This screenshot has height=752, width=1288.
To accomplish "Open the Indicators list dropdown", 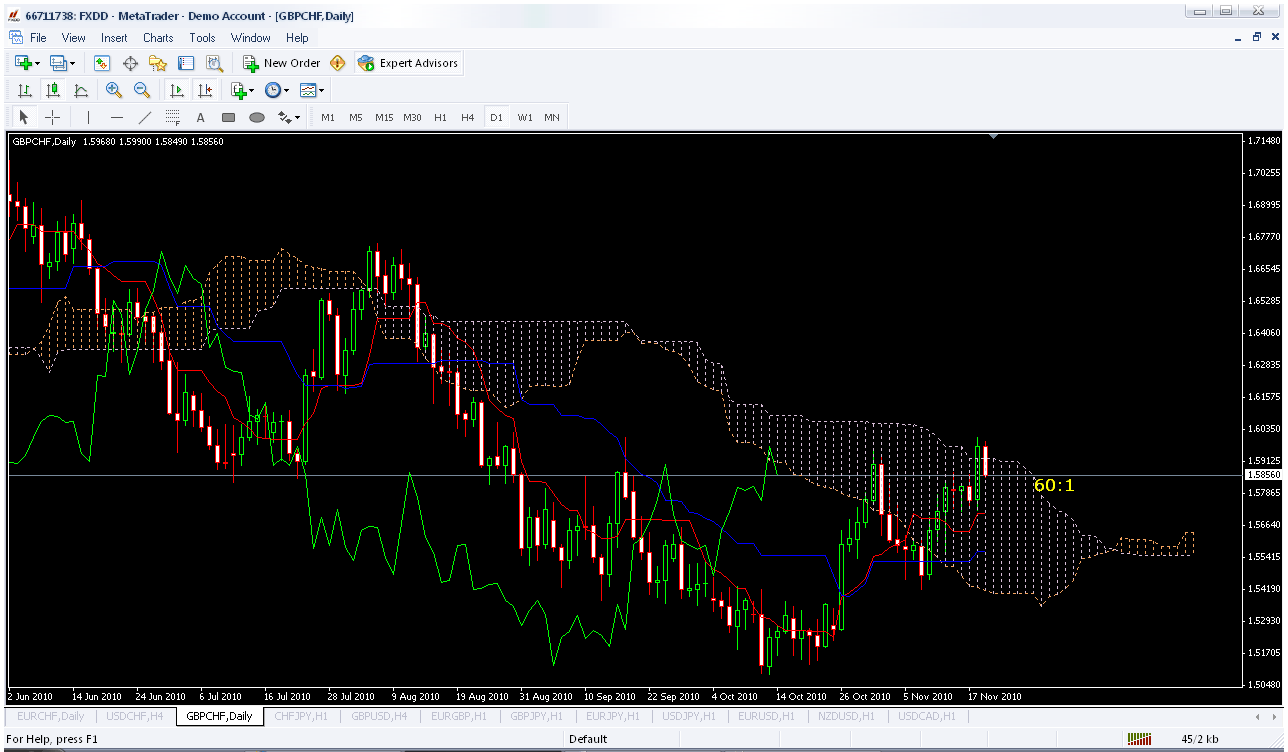I will (242, 90).
